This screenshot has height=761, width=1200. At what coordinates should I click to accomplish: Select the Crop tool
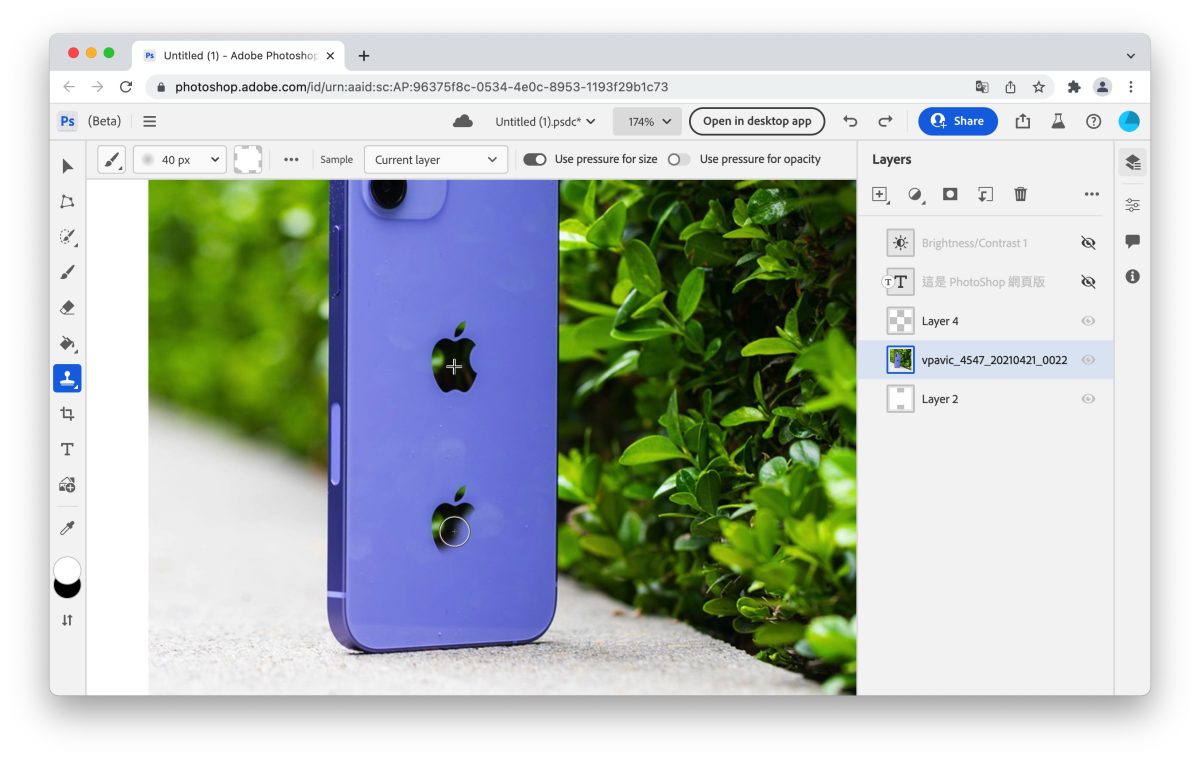pyautogui.click(x=67, y=414)
